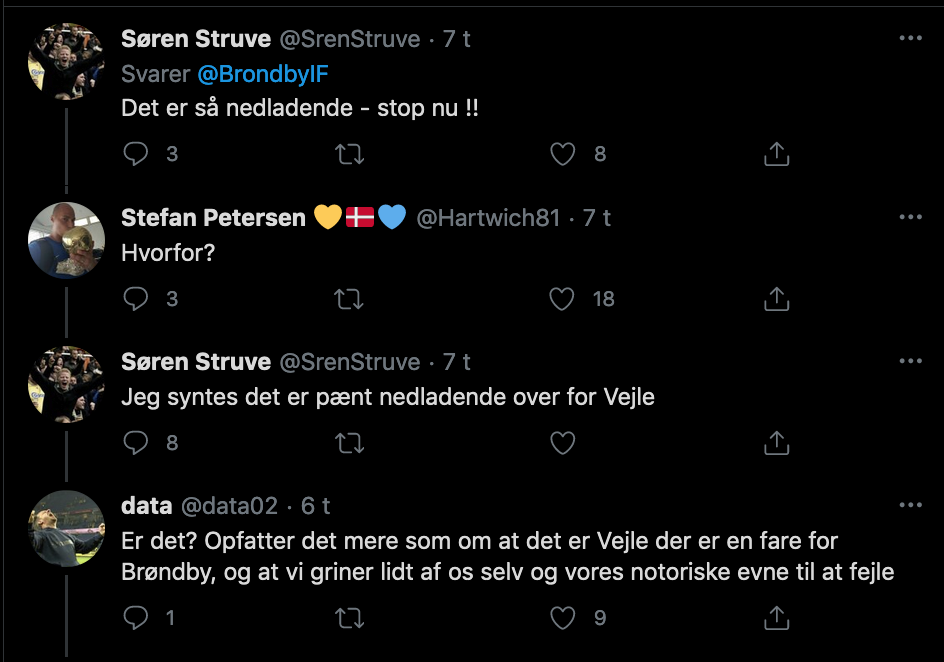Like Søren Struve's first tweet with 8 likes
The width and height of the screenshot is (944, 662).
point(563,154)
